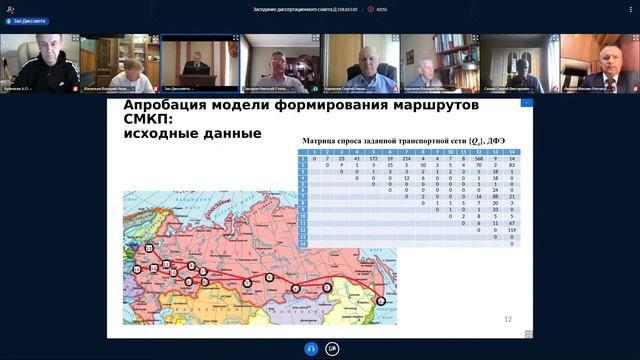Open presentation fullscreen via bottom-right corner icon
This screenshot has width=640, height=360.
[529, 334]
